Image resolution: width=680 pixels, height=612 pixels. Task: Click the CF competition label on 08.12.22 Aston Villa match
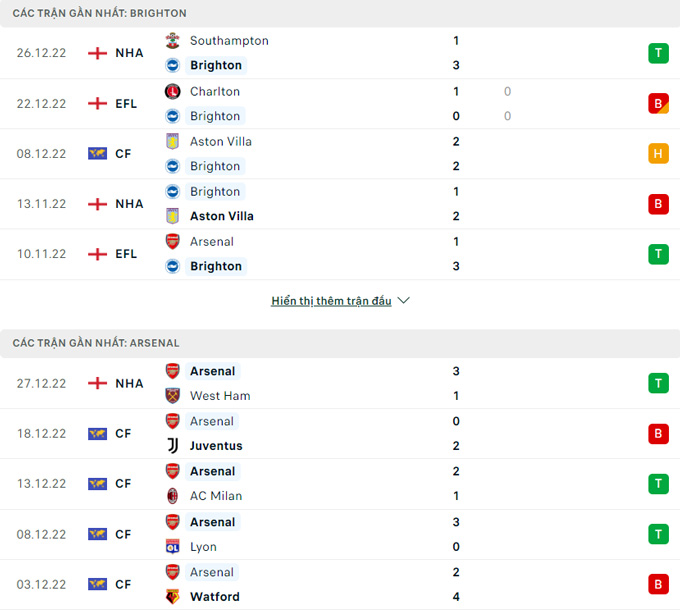point(123,153)
